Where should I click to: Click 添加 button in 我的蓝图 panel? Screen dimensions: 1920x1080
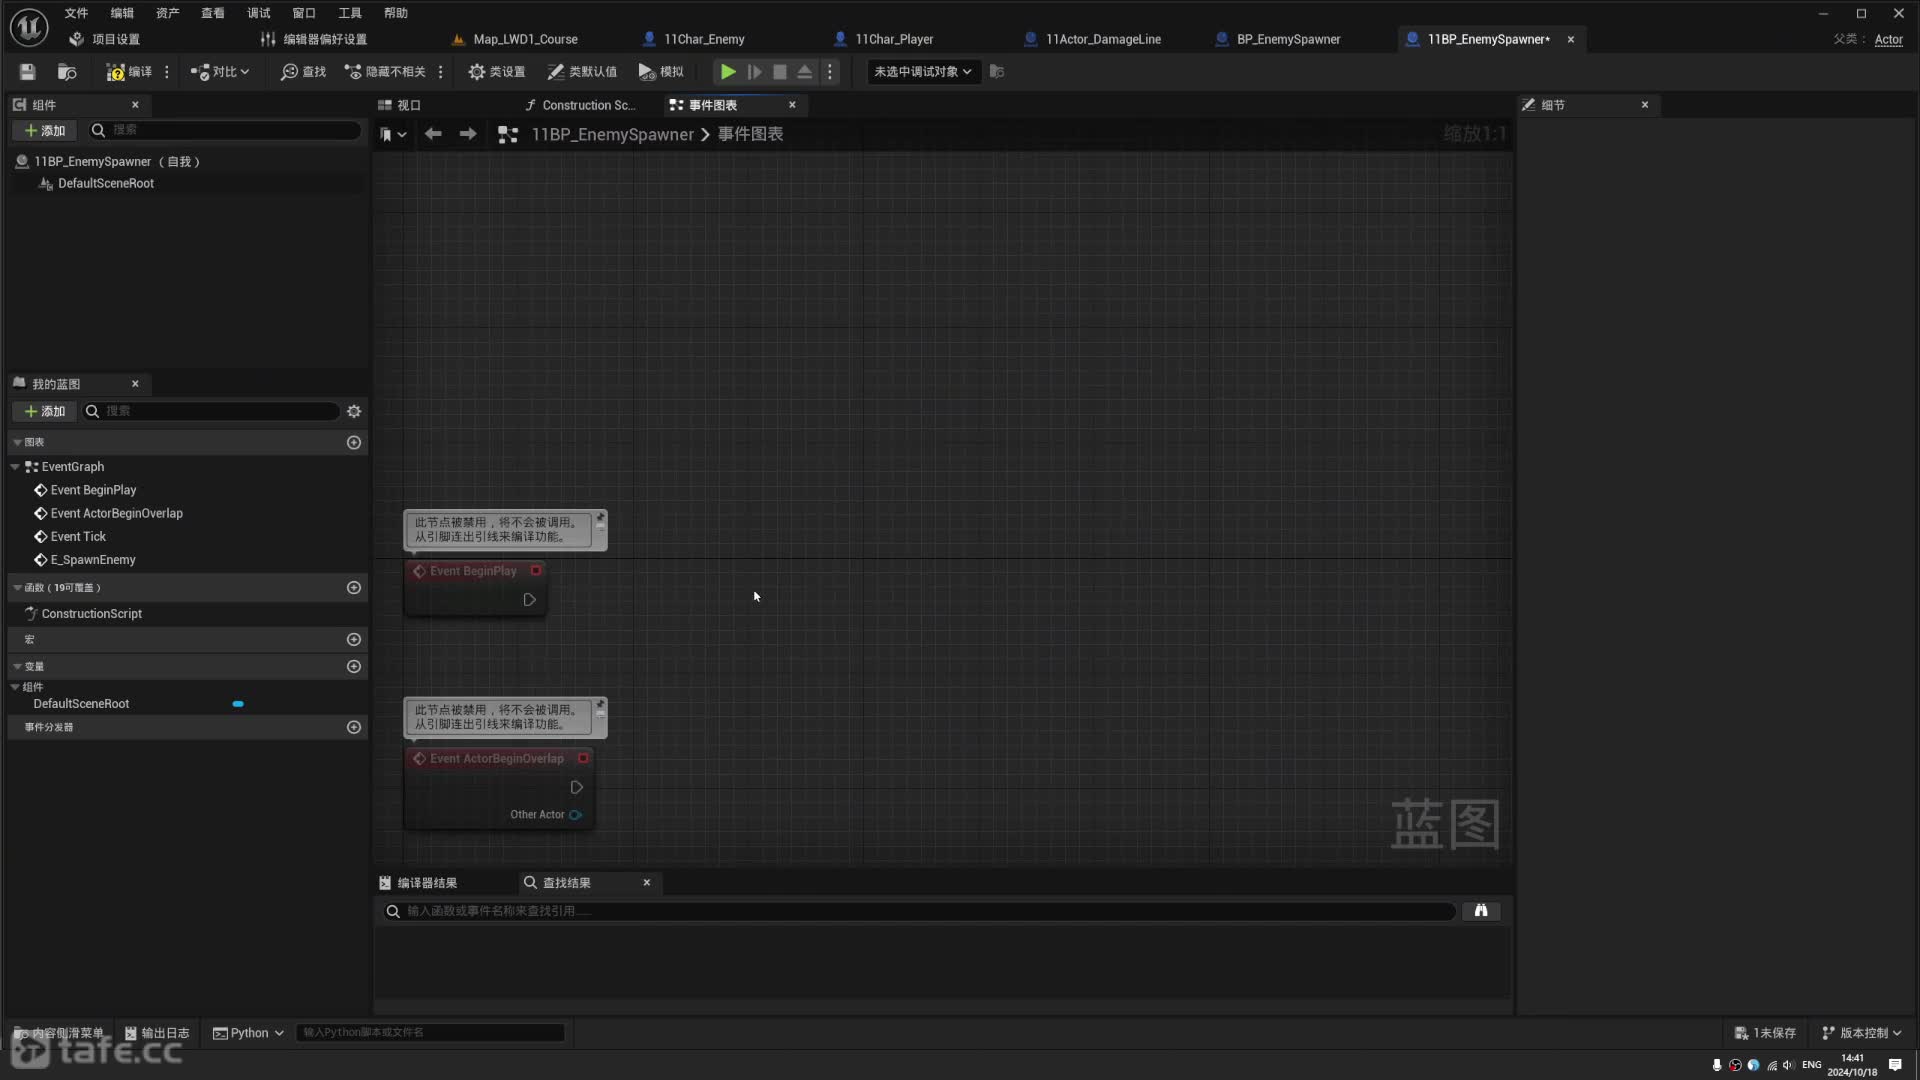click(x=44, y=412)
